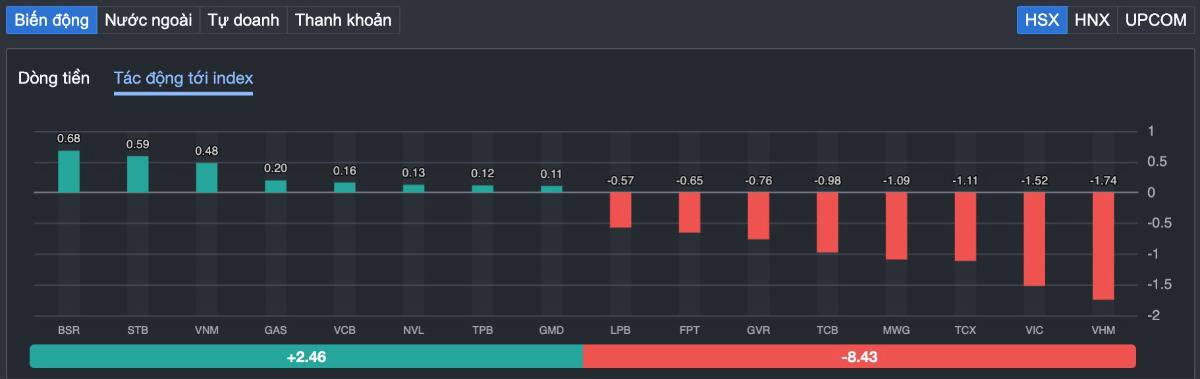Screen dimensions: 1200x379
Task: Click the +2.46 green total segment
Action: click(x=306, y=356)
